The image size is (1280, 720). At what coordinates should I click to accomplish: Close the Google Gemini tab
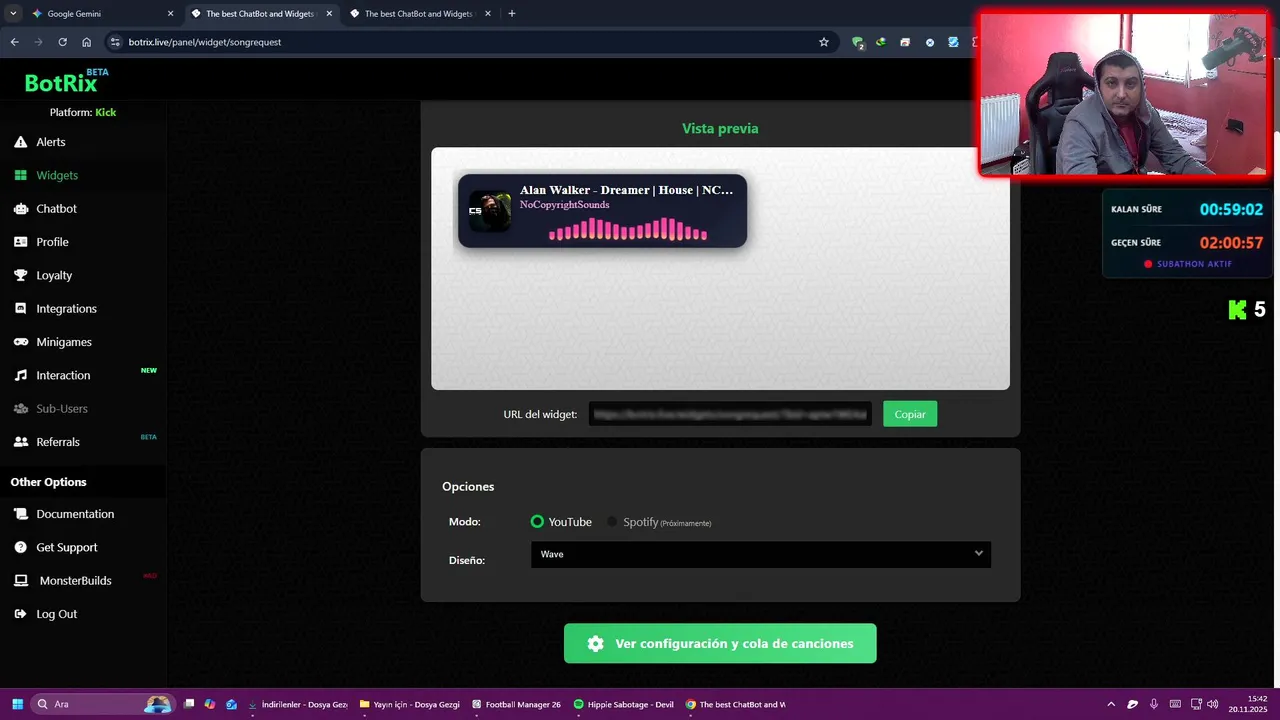(x=170, y=14)
